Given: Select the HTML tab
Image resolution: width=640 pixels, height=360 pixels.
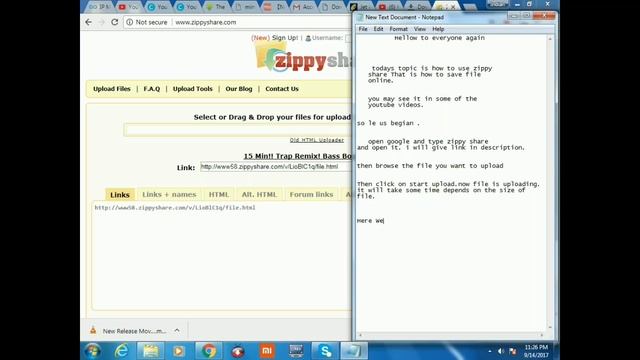Looking at the screenshot, I should click(x=219, y=195).
